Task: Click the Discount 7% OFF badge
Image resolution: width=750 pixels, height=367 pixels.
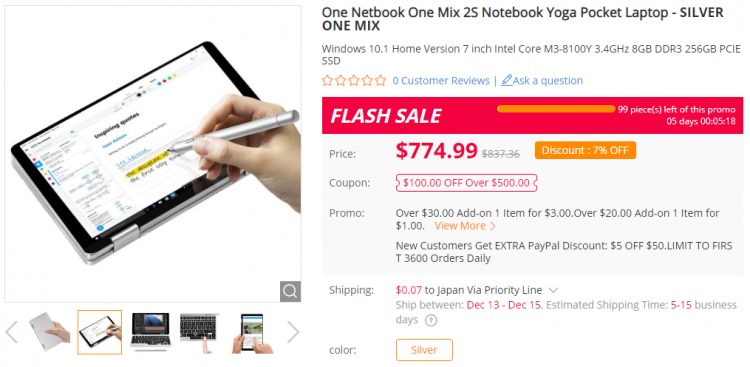Action: (585, 150)
